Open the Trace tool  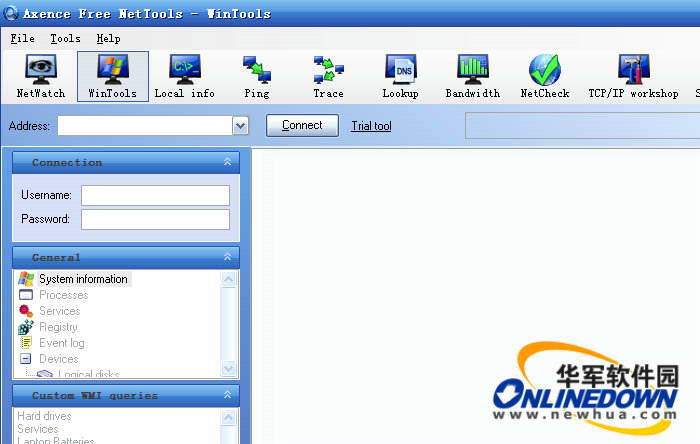pyautogui.click(x=328, y=76)
